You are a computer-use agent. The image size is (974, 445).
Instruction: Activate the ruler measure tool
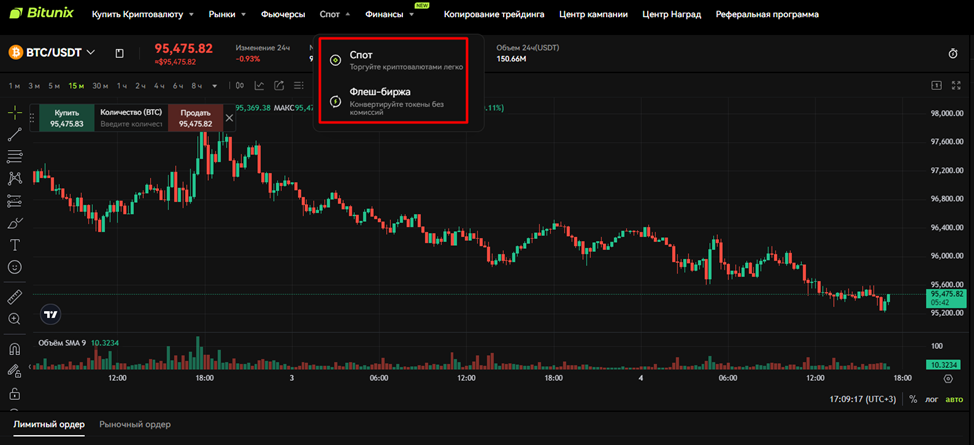point(15,297)
